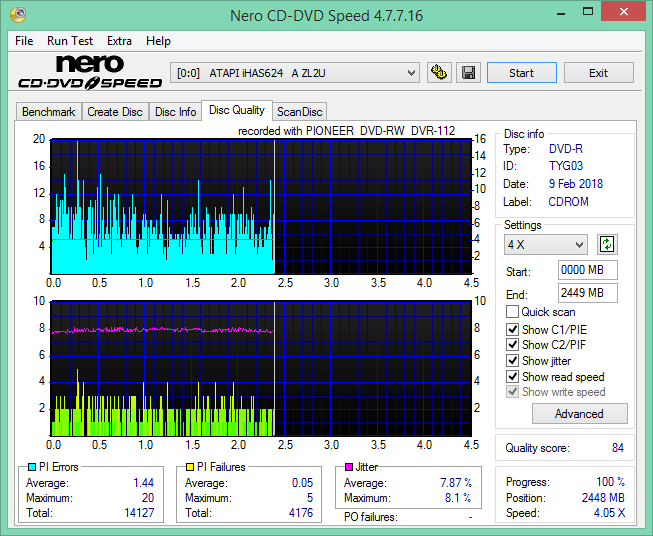Enable the Quick scan checkbox
The width and height of the screenshot is (653, 536).
512,312
